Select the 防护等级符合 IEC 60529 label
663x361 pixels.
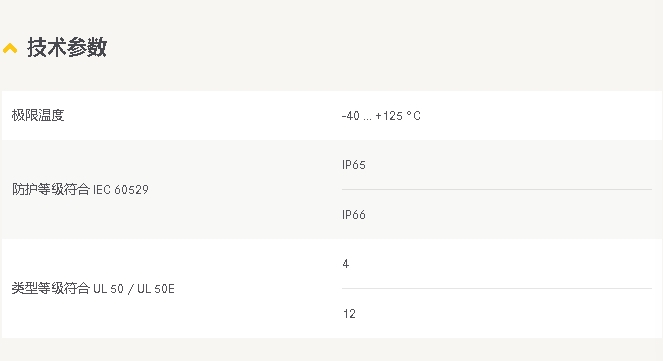[80, 189]
